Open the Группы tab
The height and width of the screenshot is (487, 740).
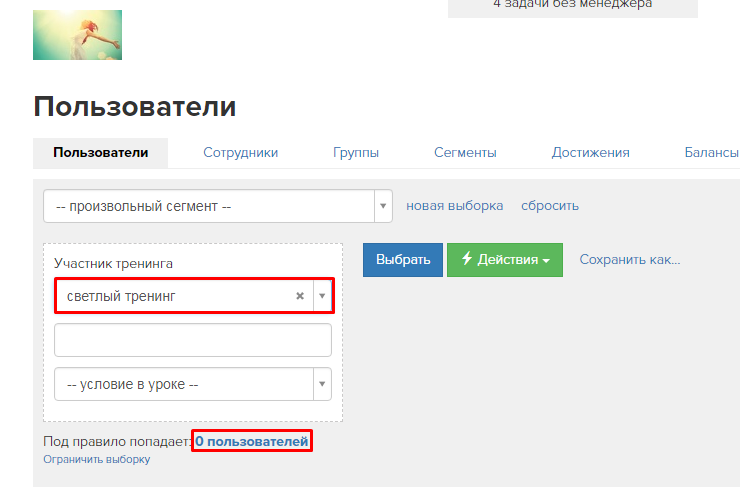pos(356,152)
